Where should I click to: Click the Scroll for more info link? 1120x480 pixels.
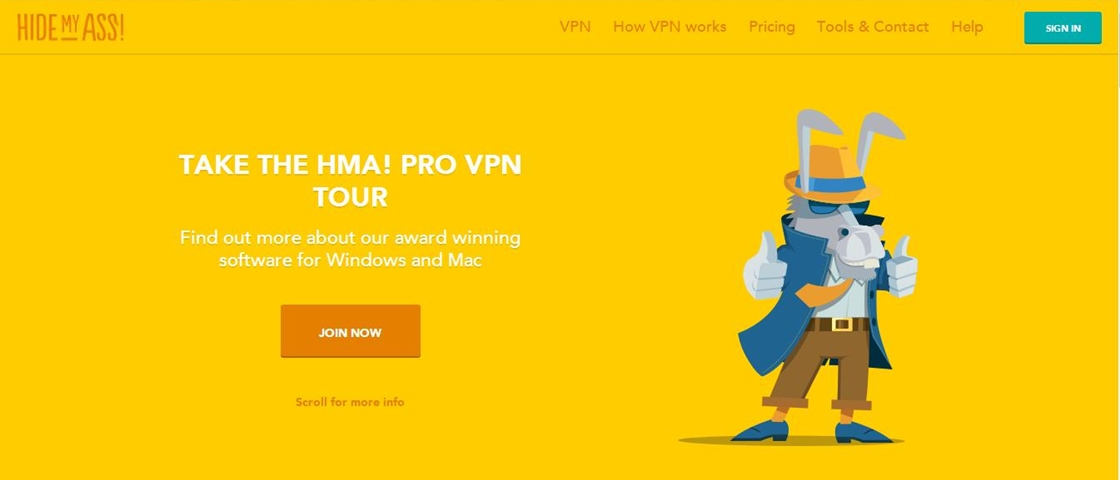pyautogui.click(x=350, y=402)
